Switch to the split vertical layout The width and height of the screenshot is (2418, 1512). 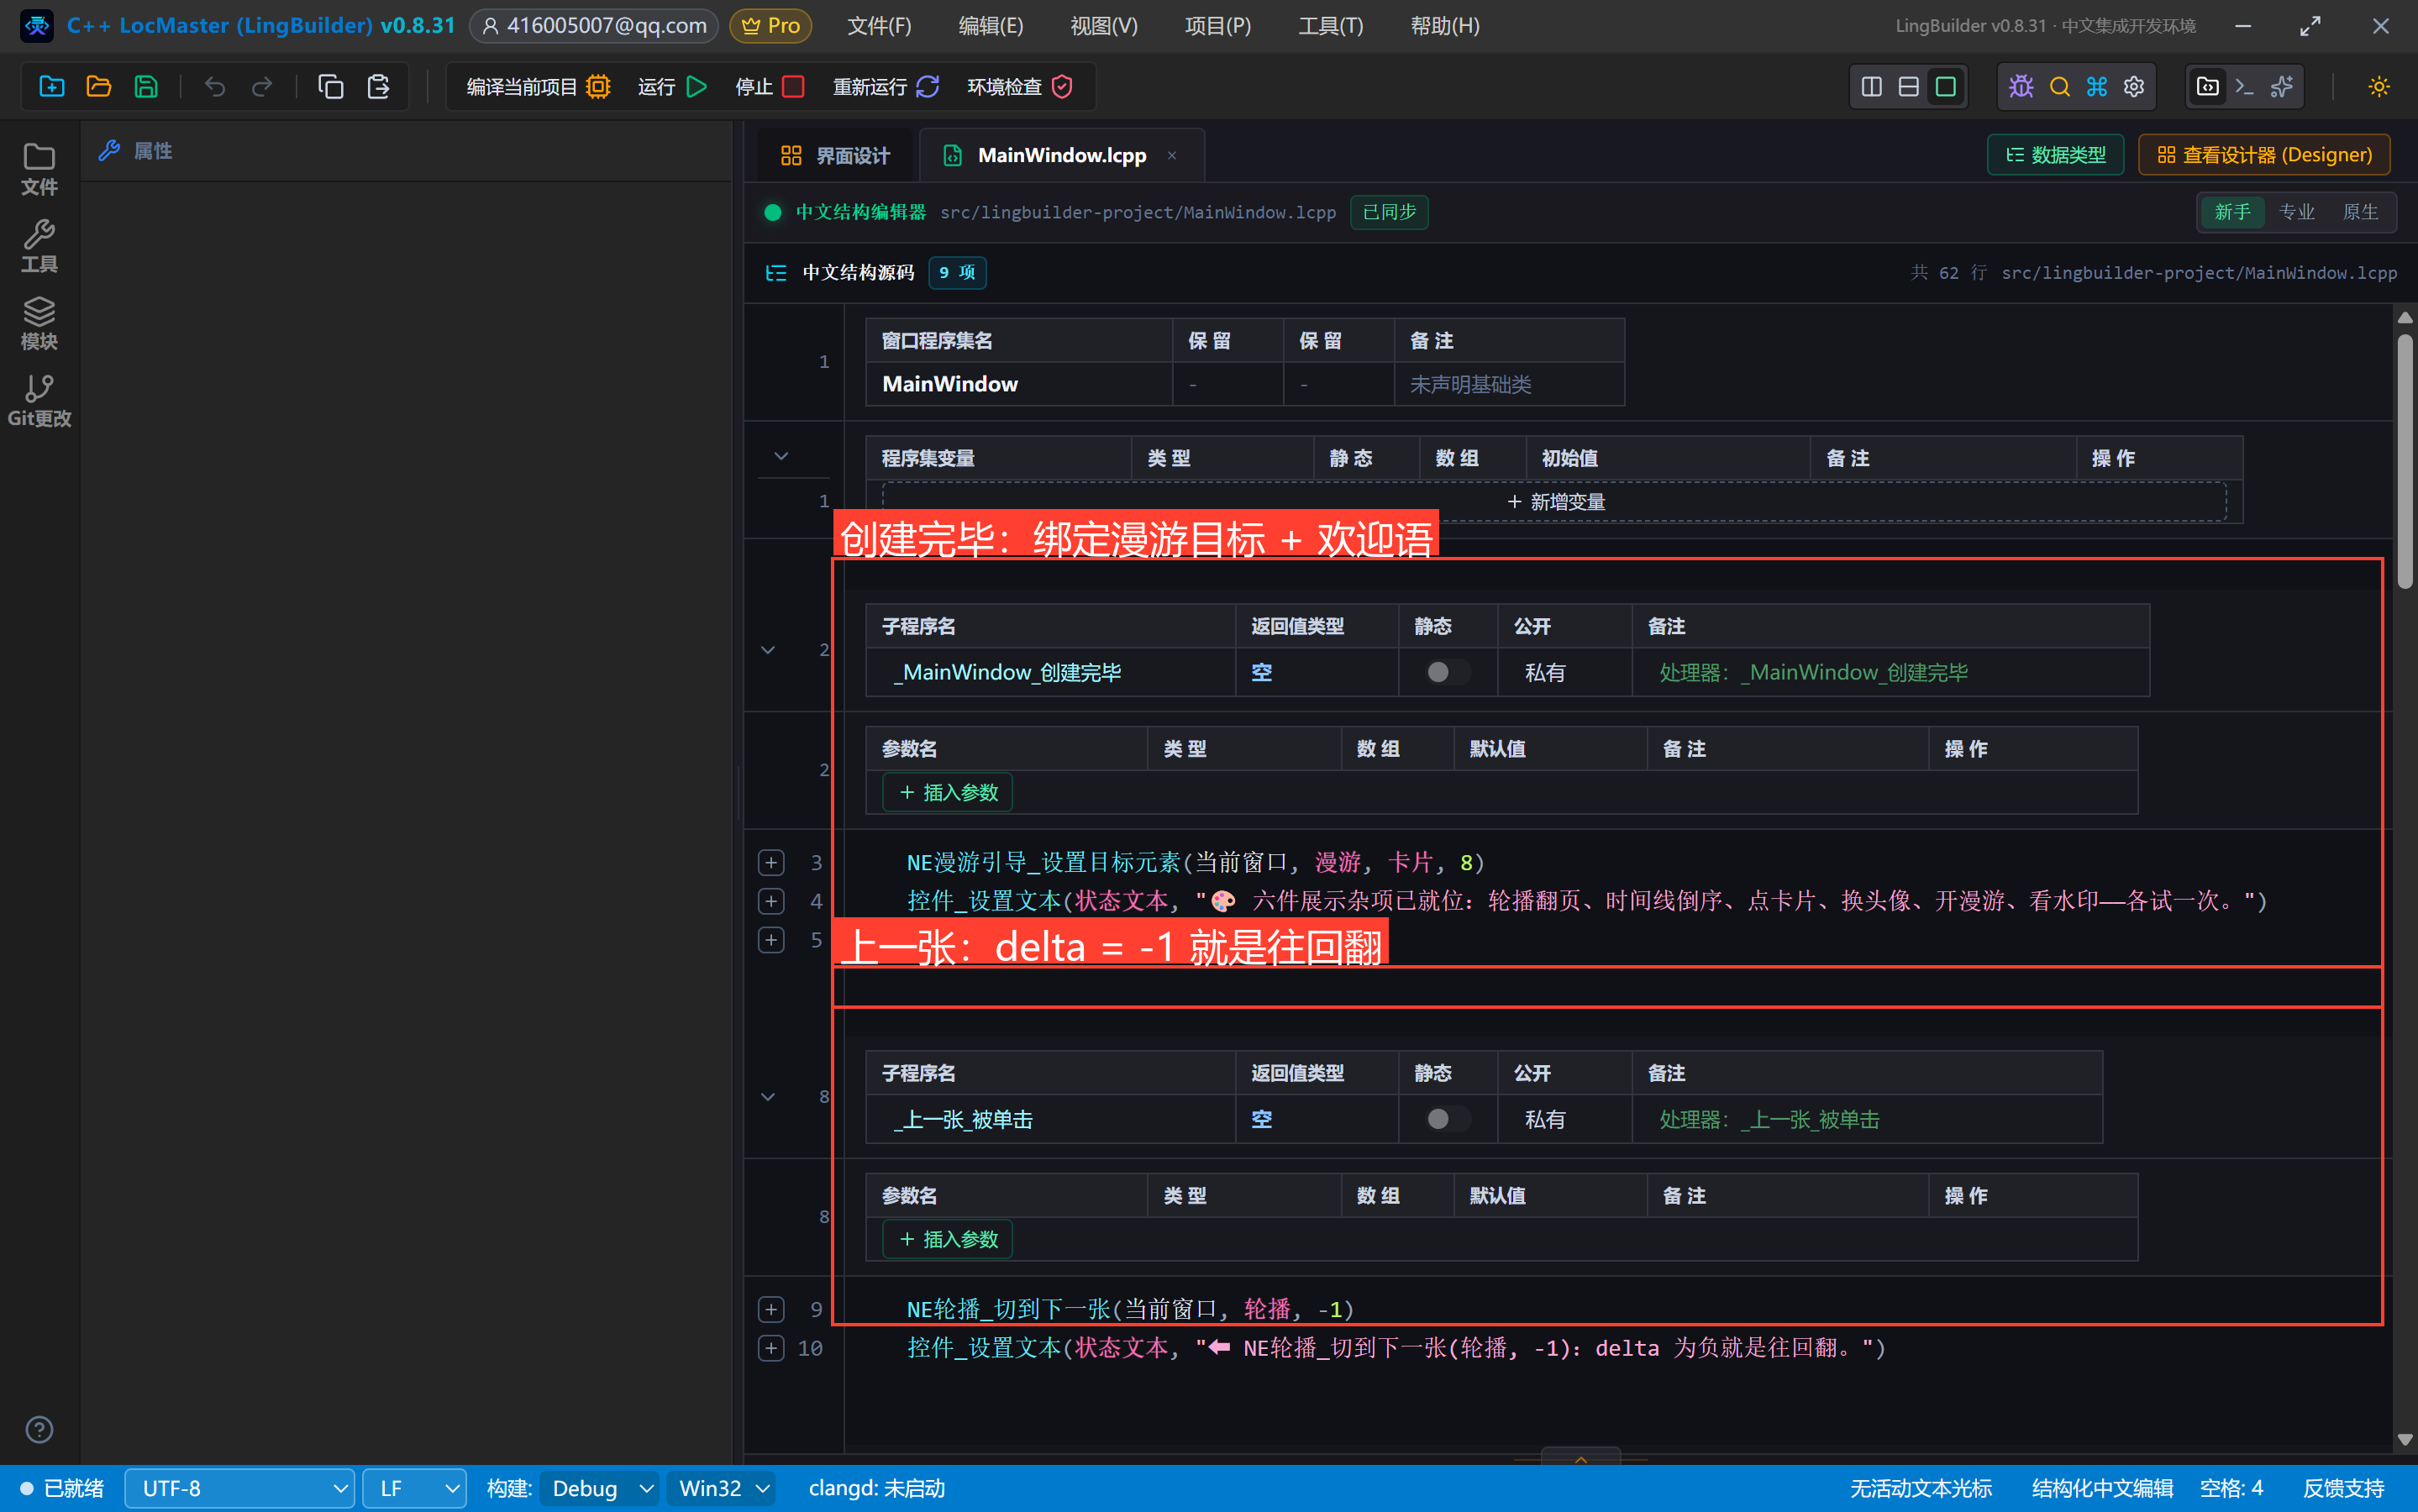coord(1872,87)
